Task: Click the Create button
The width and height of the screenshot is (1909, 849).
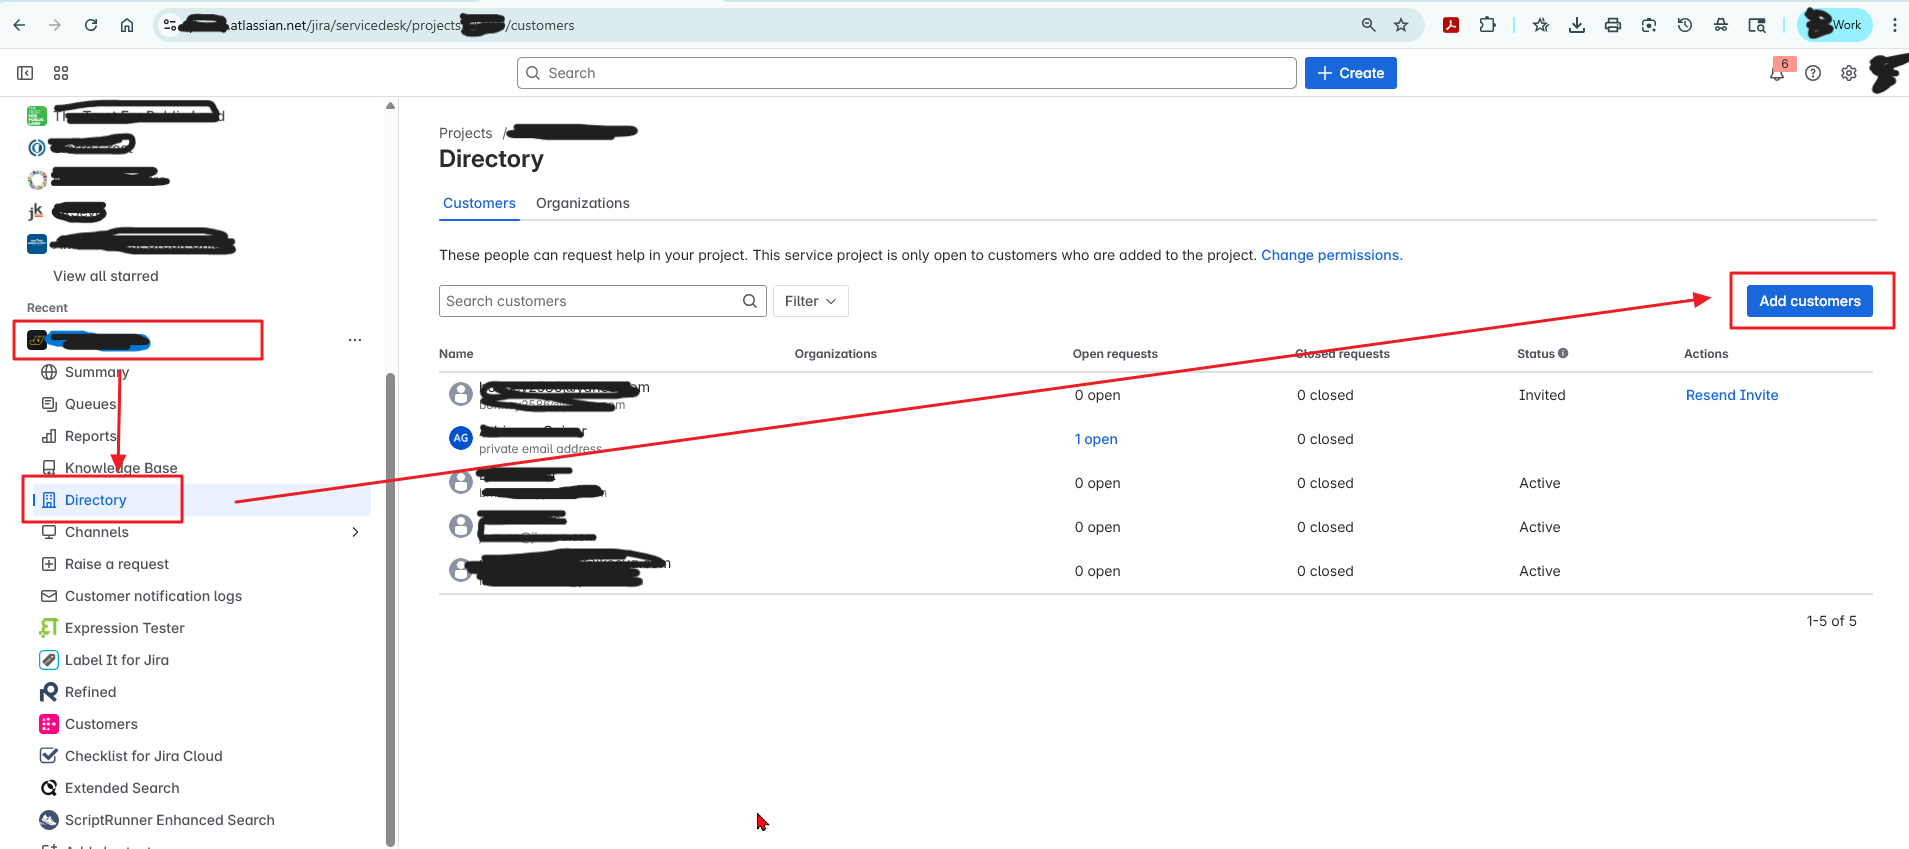Action: point(1351,73)
